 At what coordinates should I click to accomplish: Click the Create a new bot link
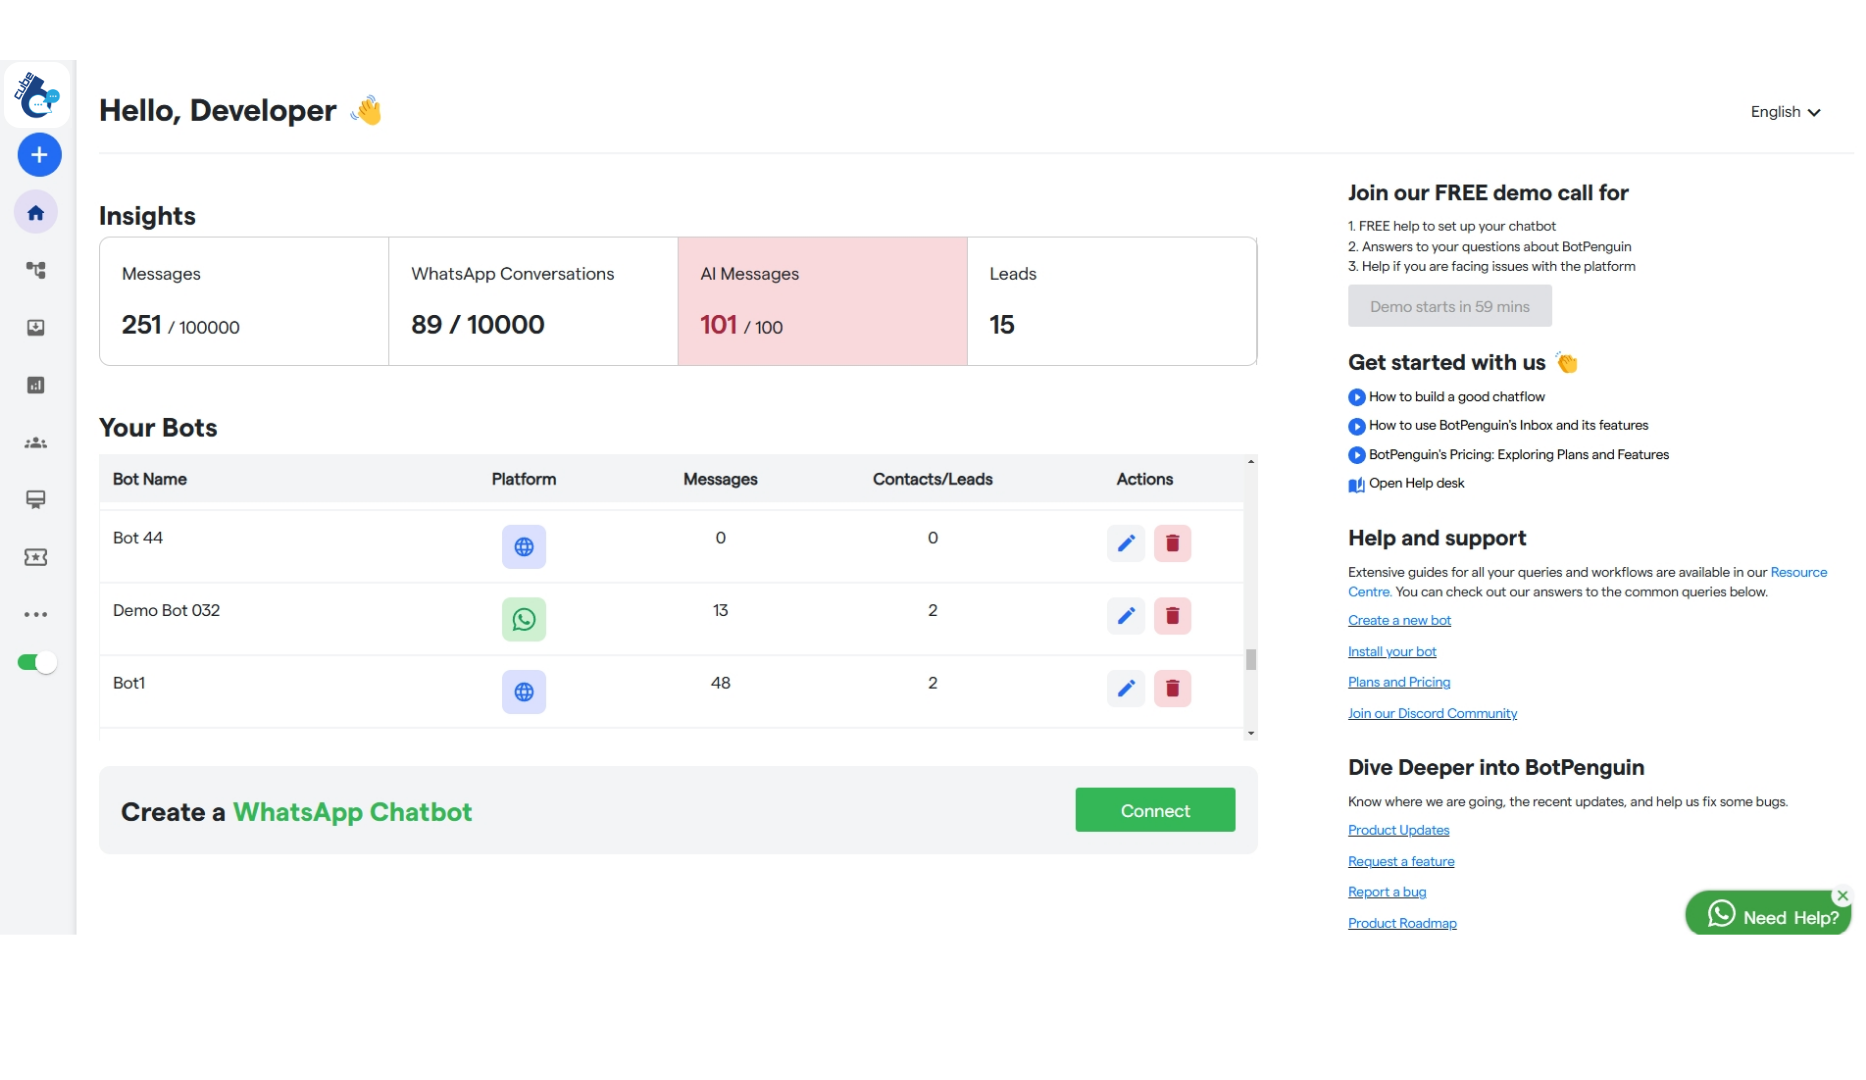(1399, 620)
